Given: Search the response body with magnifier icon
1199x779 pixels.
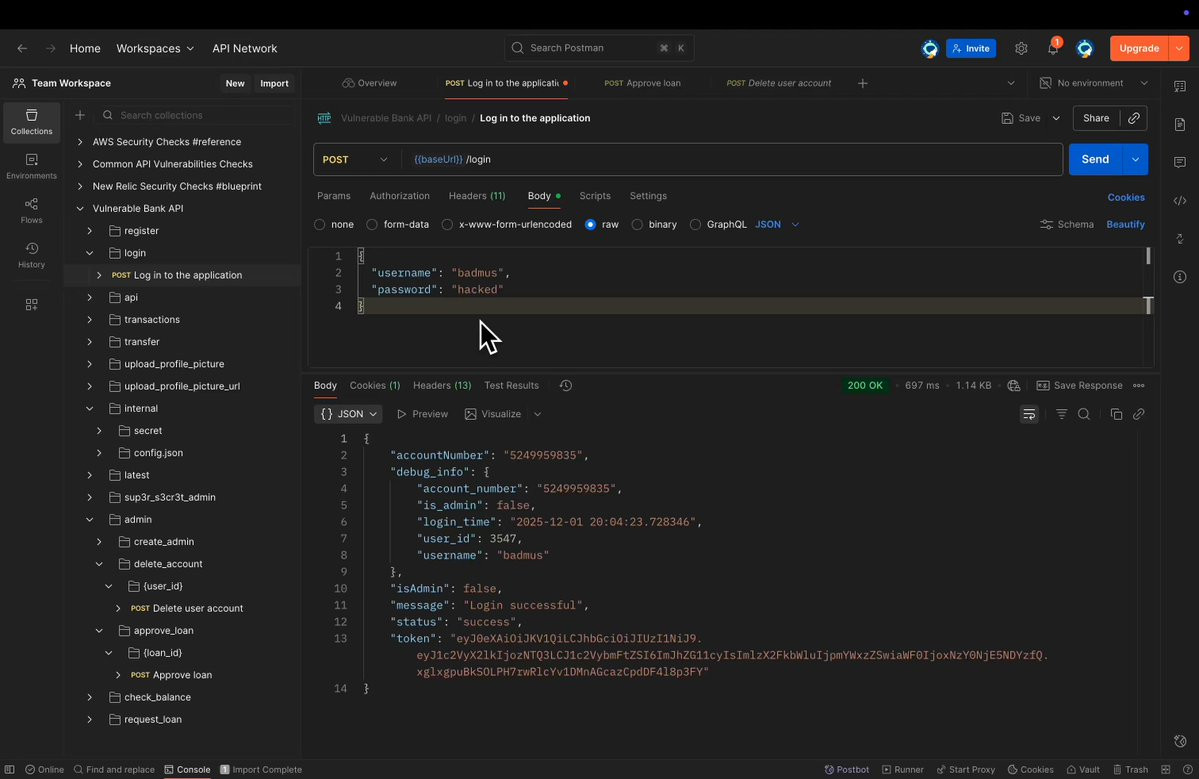Looking at the screenshot, I should [x=1084, y=414].
